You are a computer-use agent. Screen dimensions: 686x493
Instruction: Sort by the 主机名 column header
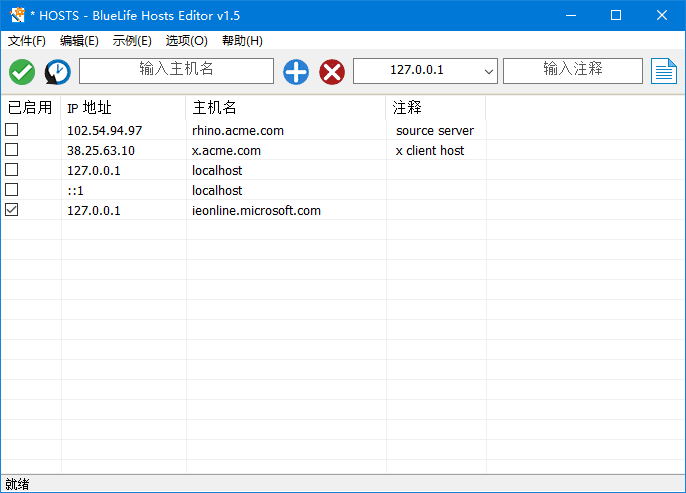point(285,107)
